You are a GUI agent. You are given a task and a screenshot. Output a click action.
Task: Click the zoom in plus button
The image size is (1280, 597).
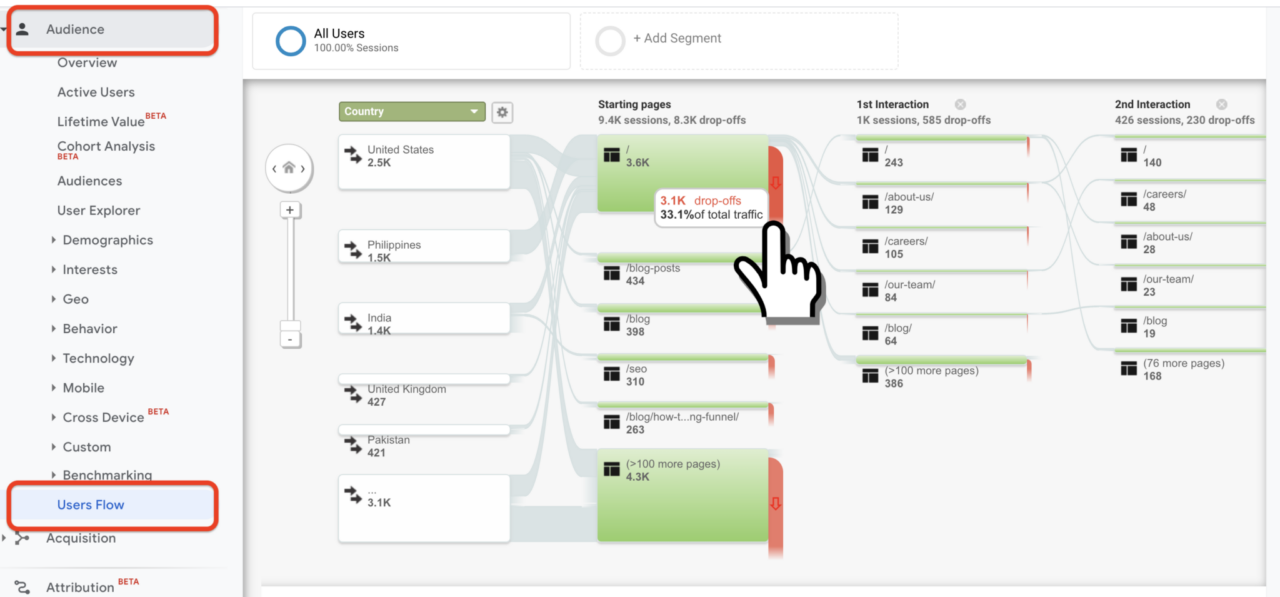(x=290, y=210)
